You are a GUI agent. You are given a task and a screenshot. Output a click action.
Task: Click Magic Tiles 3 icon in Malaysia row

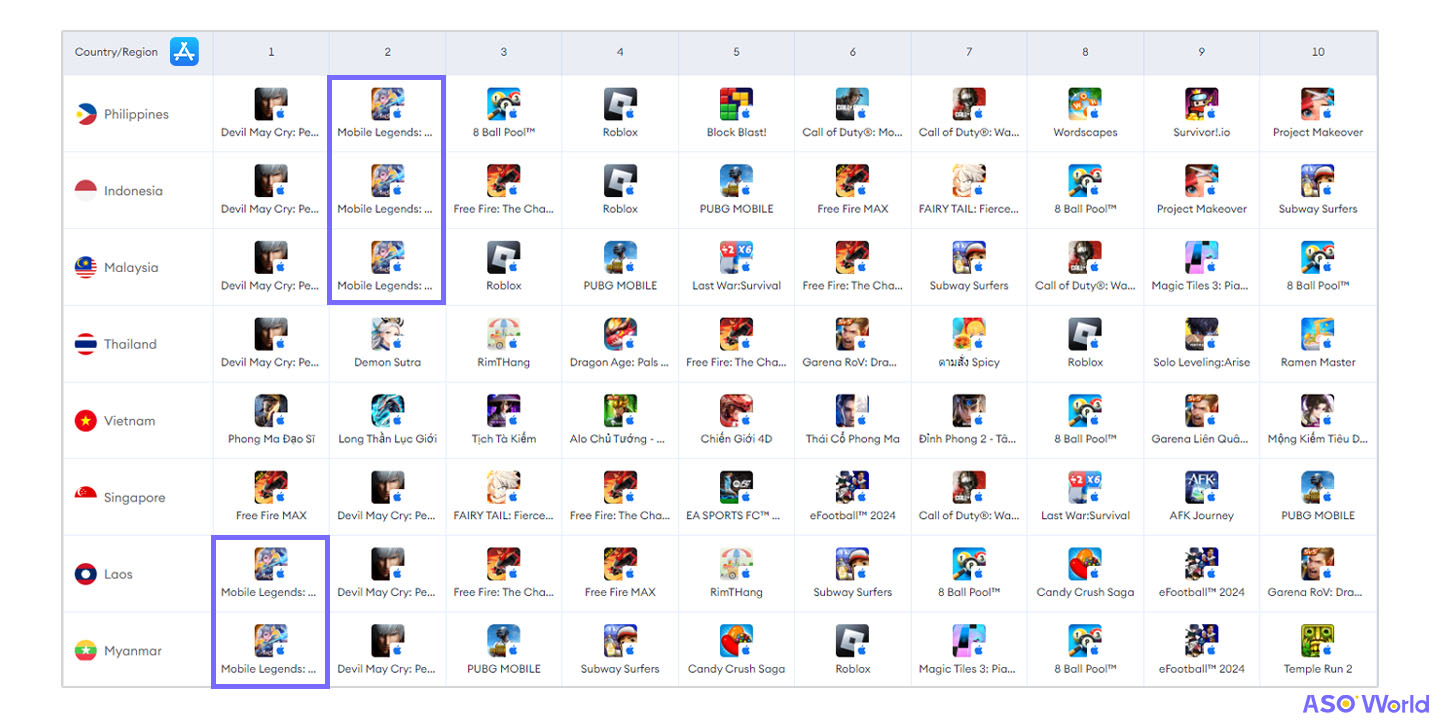click(x=1201, y=258)
